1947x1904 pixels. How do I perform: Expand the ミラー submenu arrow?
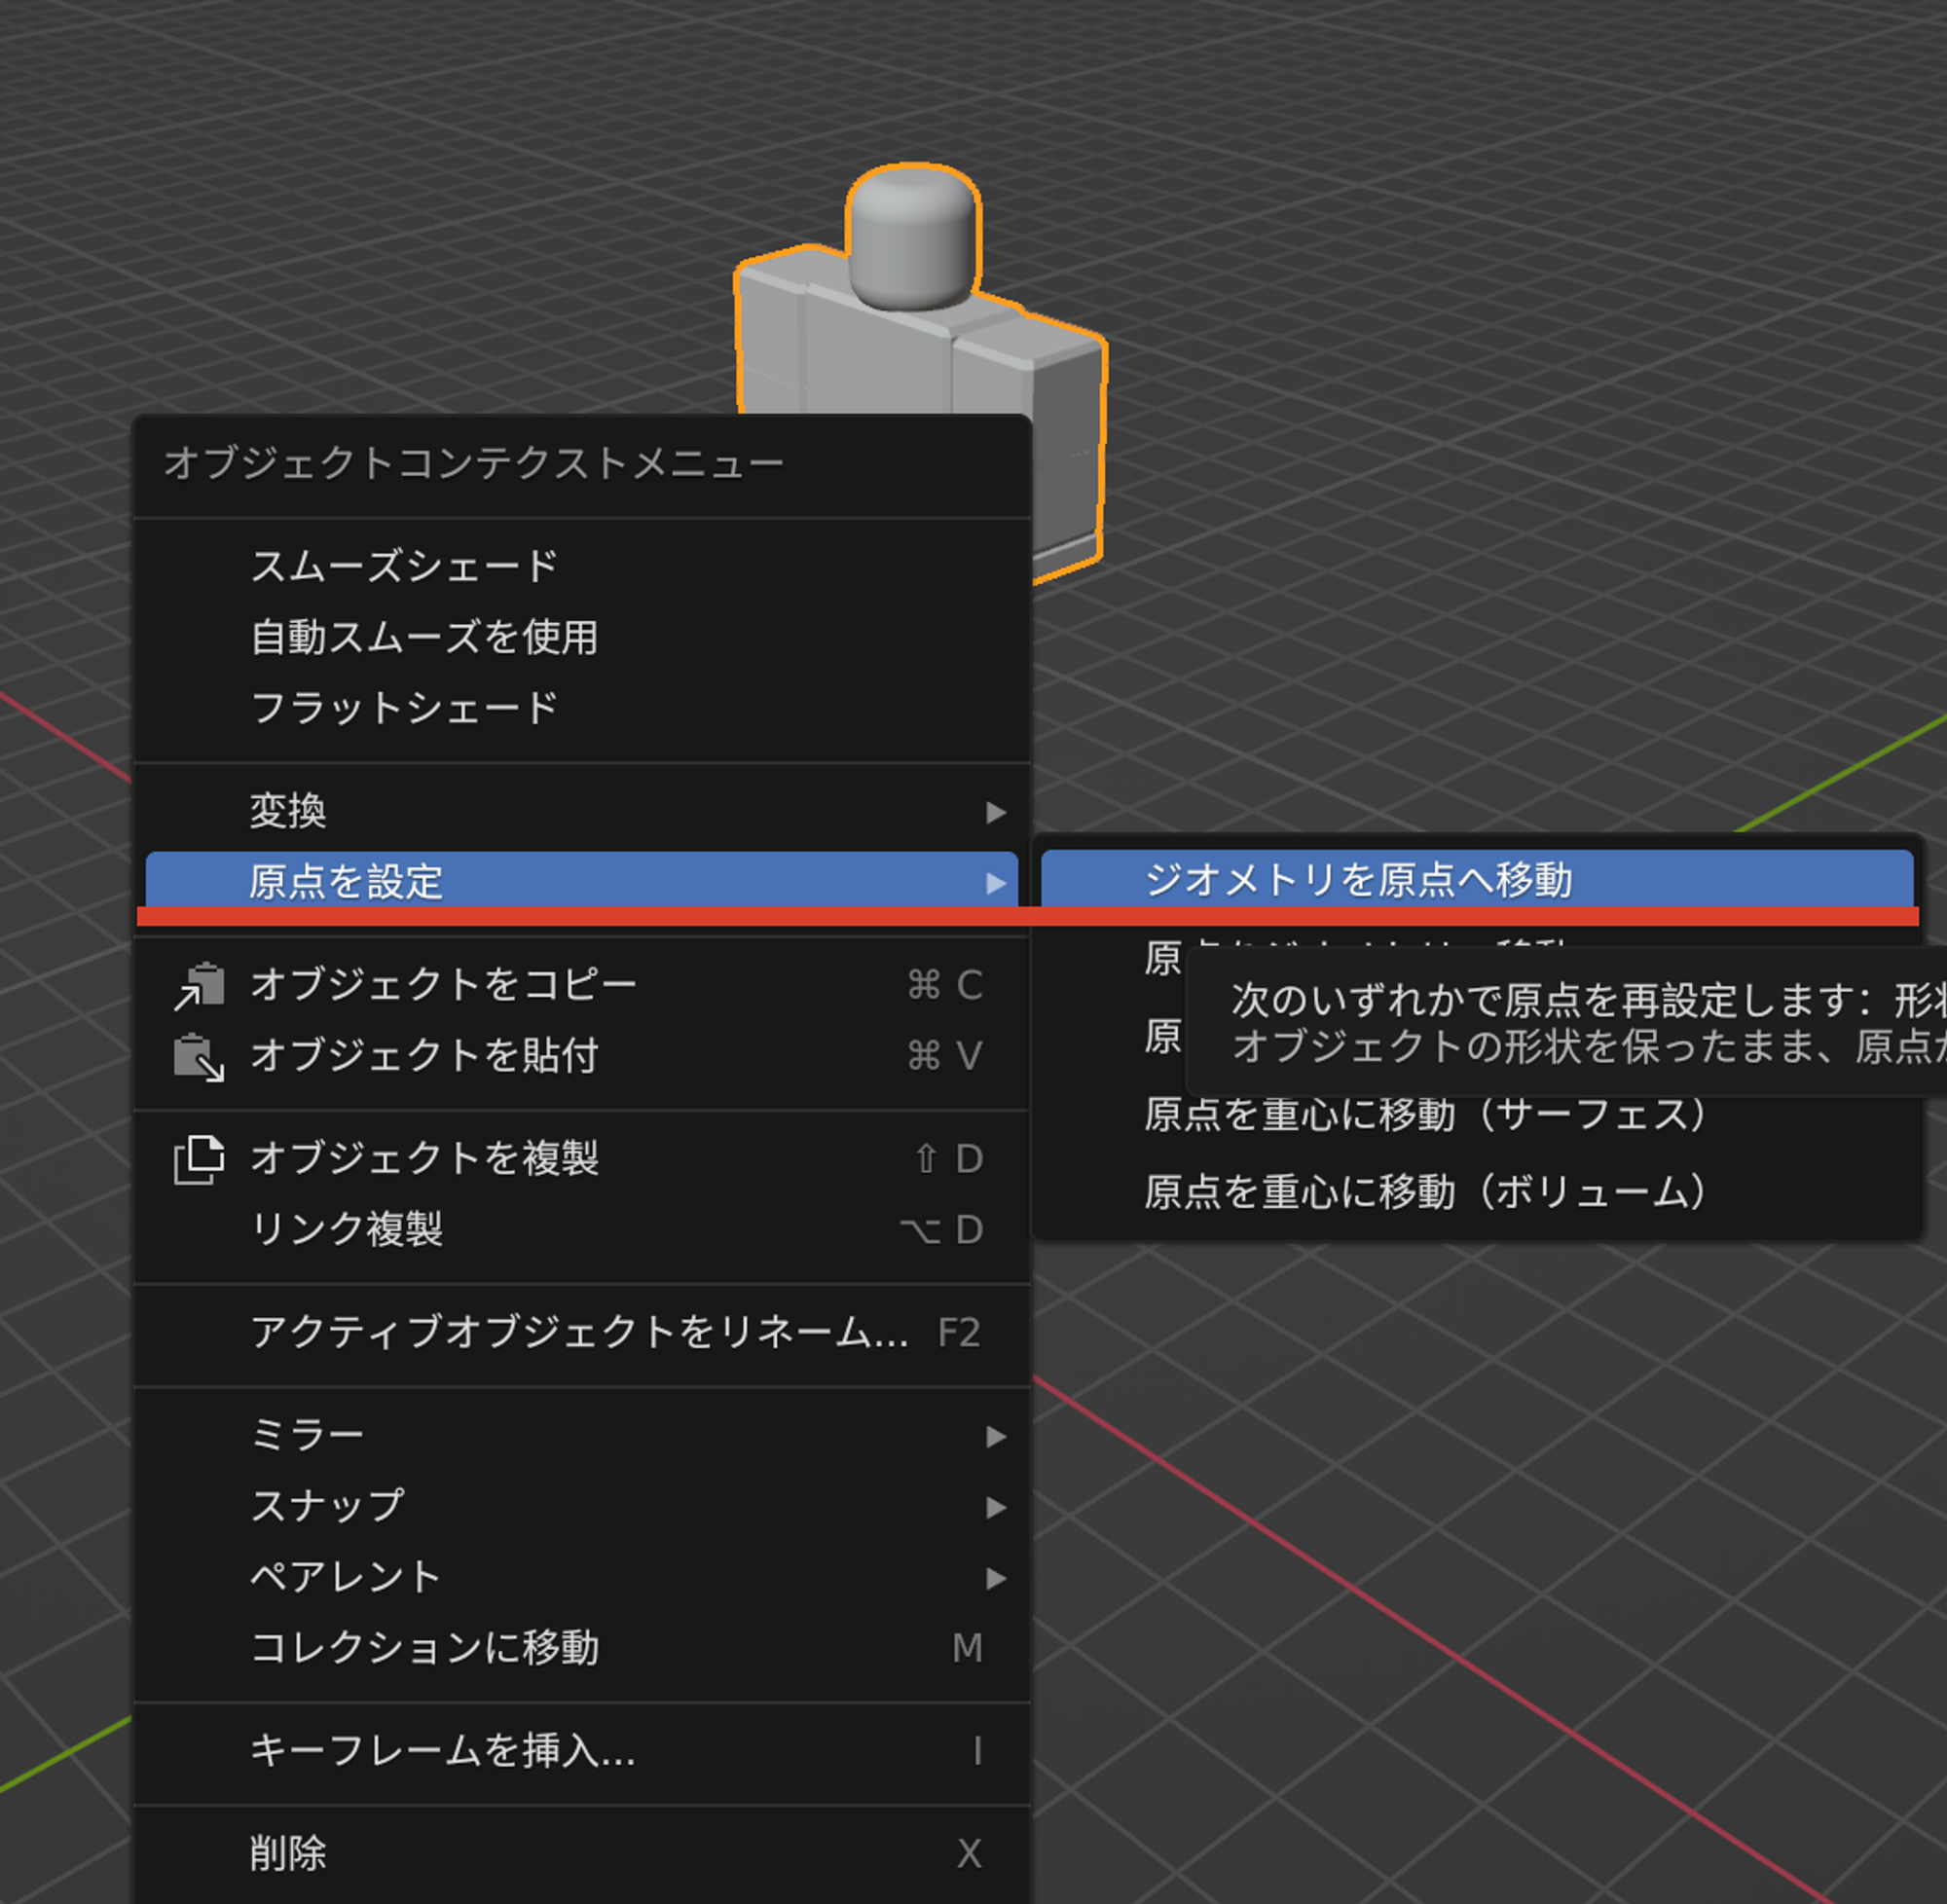[x=995, y=1436]
